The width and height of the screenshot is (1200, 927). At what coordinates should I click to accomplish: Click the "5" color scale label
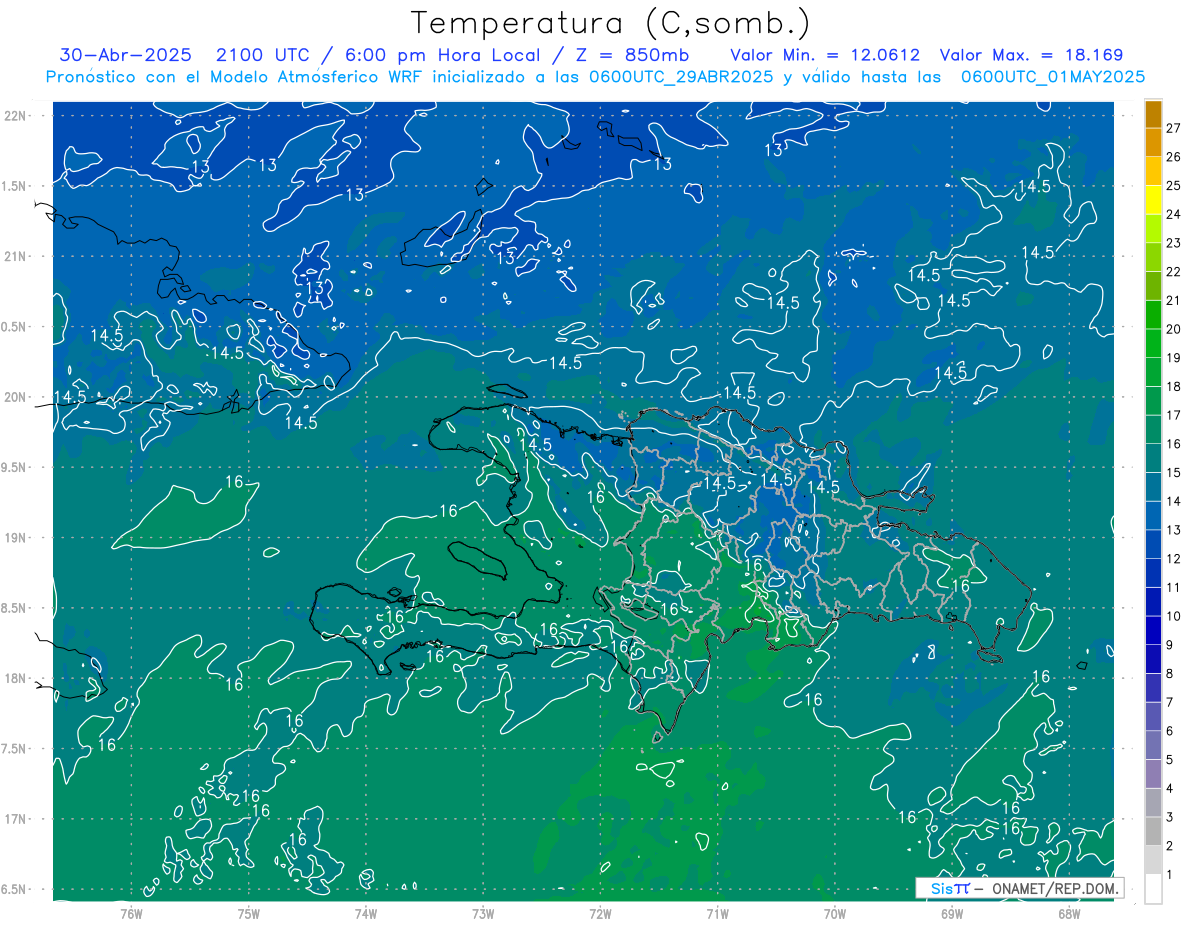click(1169, 760)
